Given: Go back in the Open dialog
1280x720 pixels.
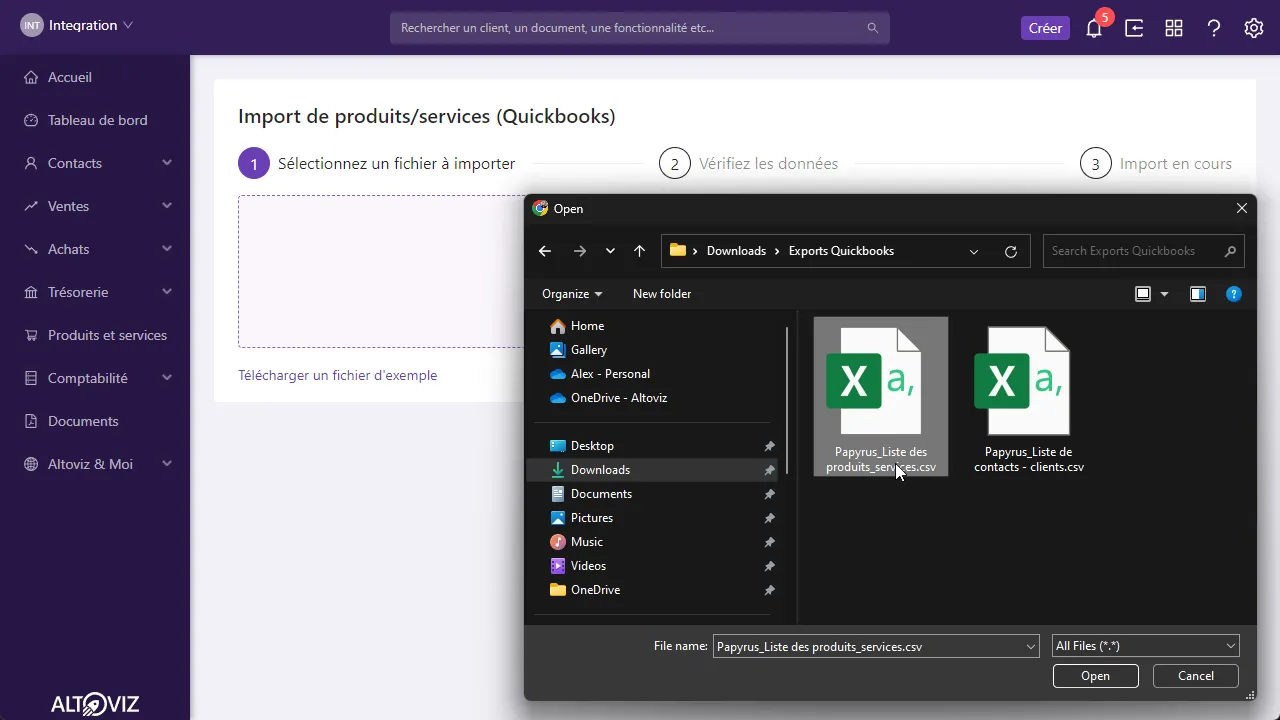Looking at the screenshot, I should [x=545, y=251].
